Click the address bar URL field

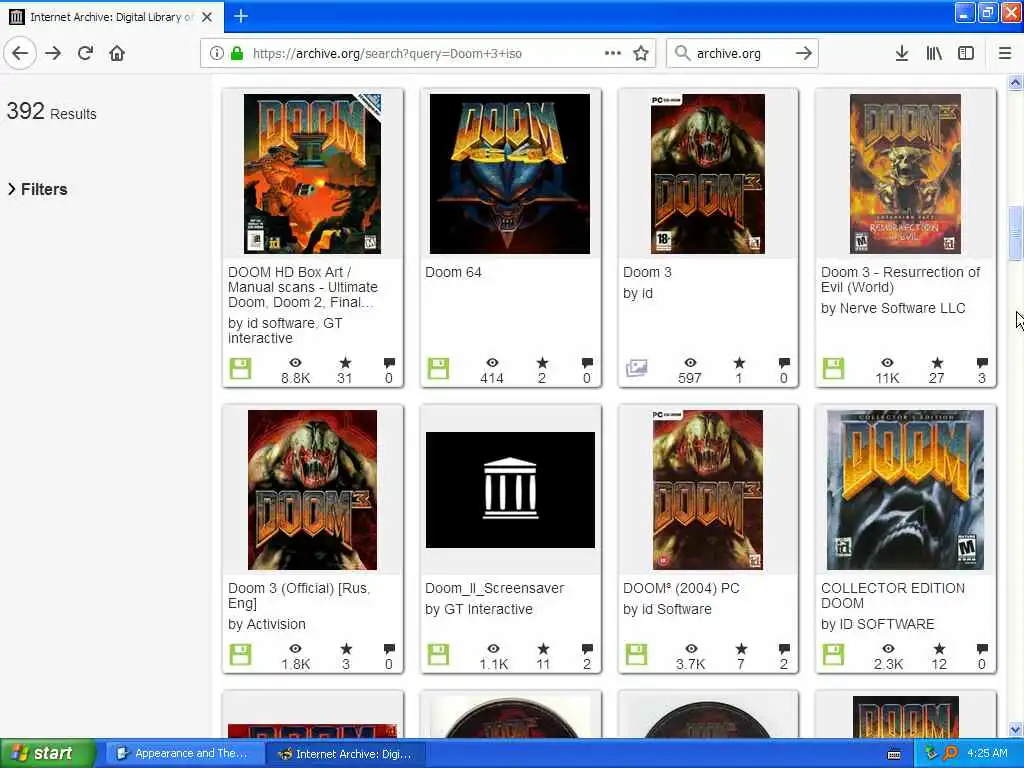pos(428,54)
